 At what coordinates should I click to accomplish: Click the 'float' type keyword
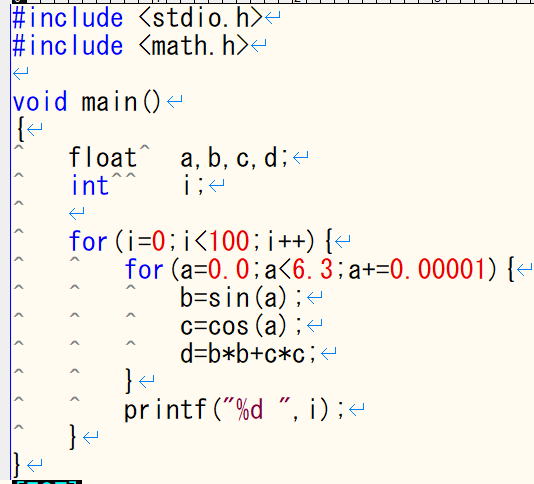(103, 157)
